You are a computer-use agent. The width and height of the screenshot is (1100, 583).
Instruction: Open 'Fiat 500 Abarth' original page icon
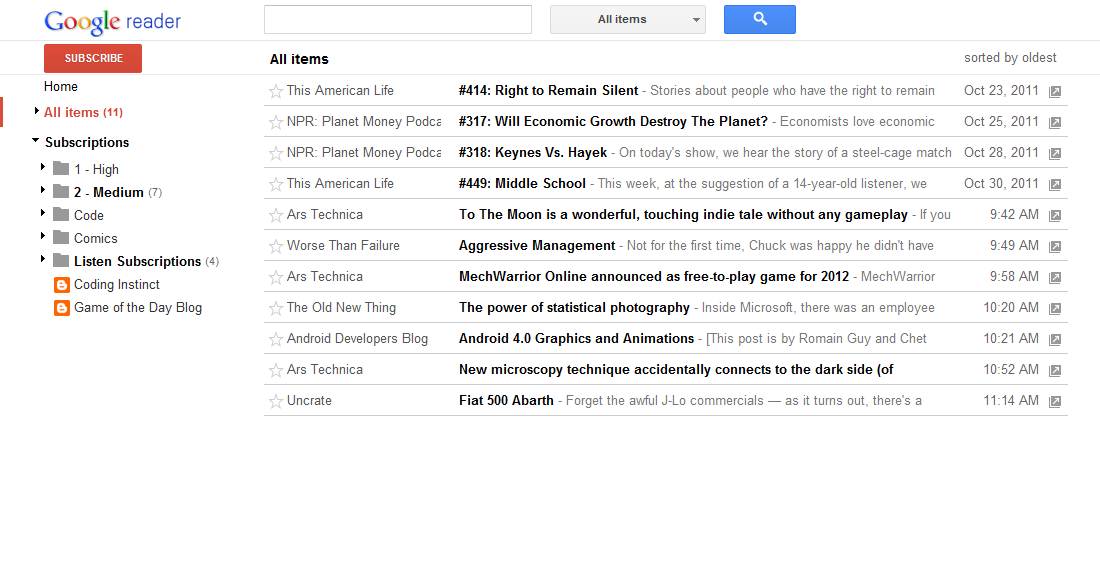tap(1054, 402)
